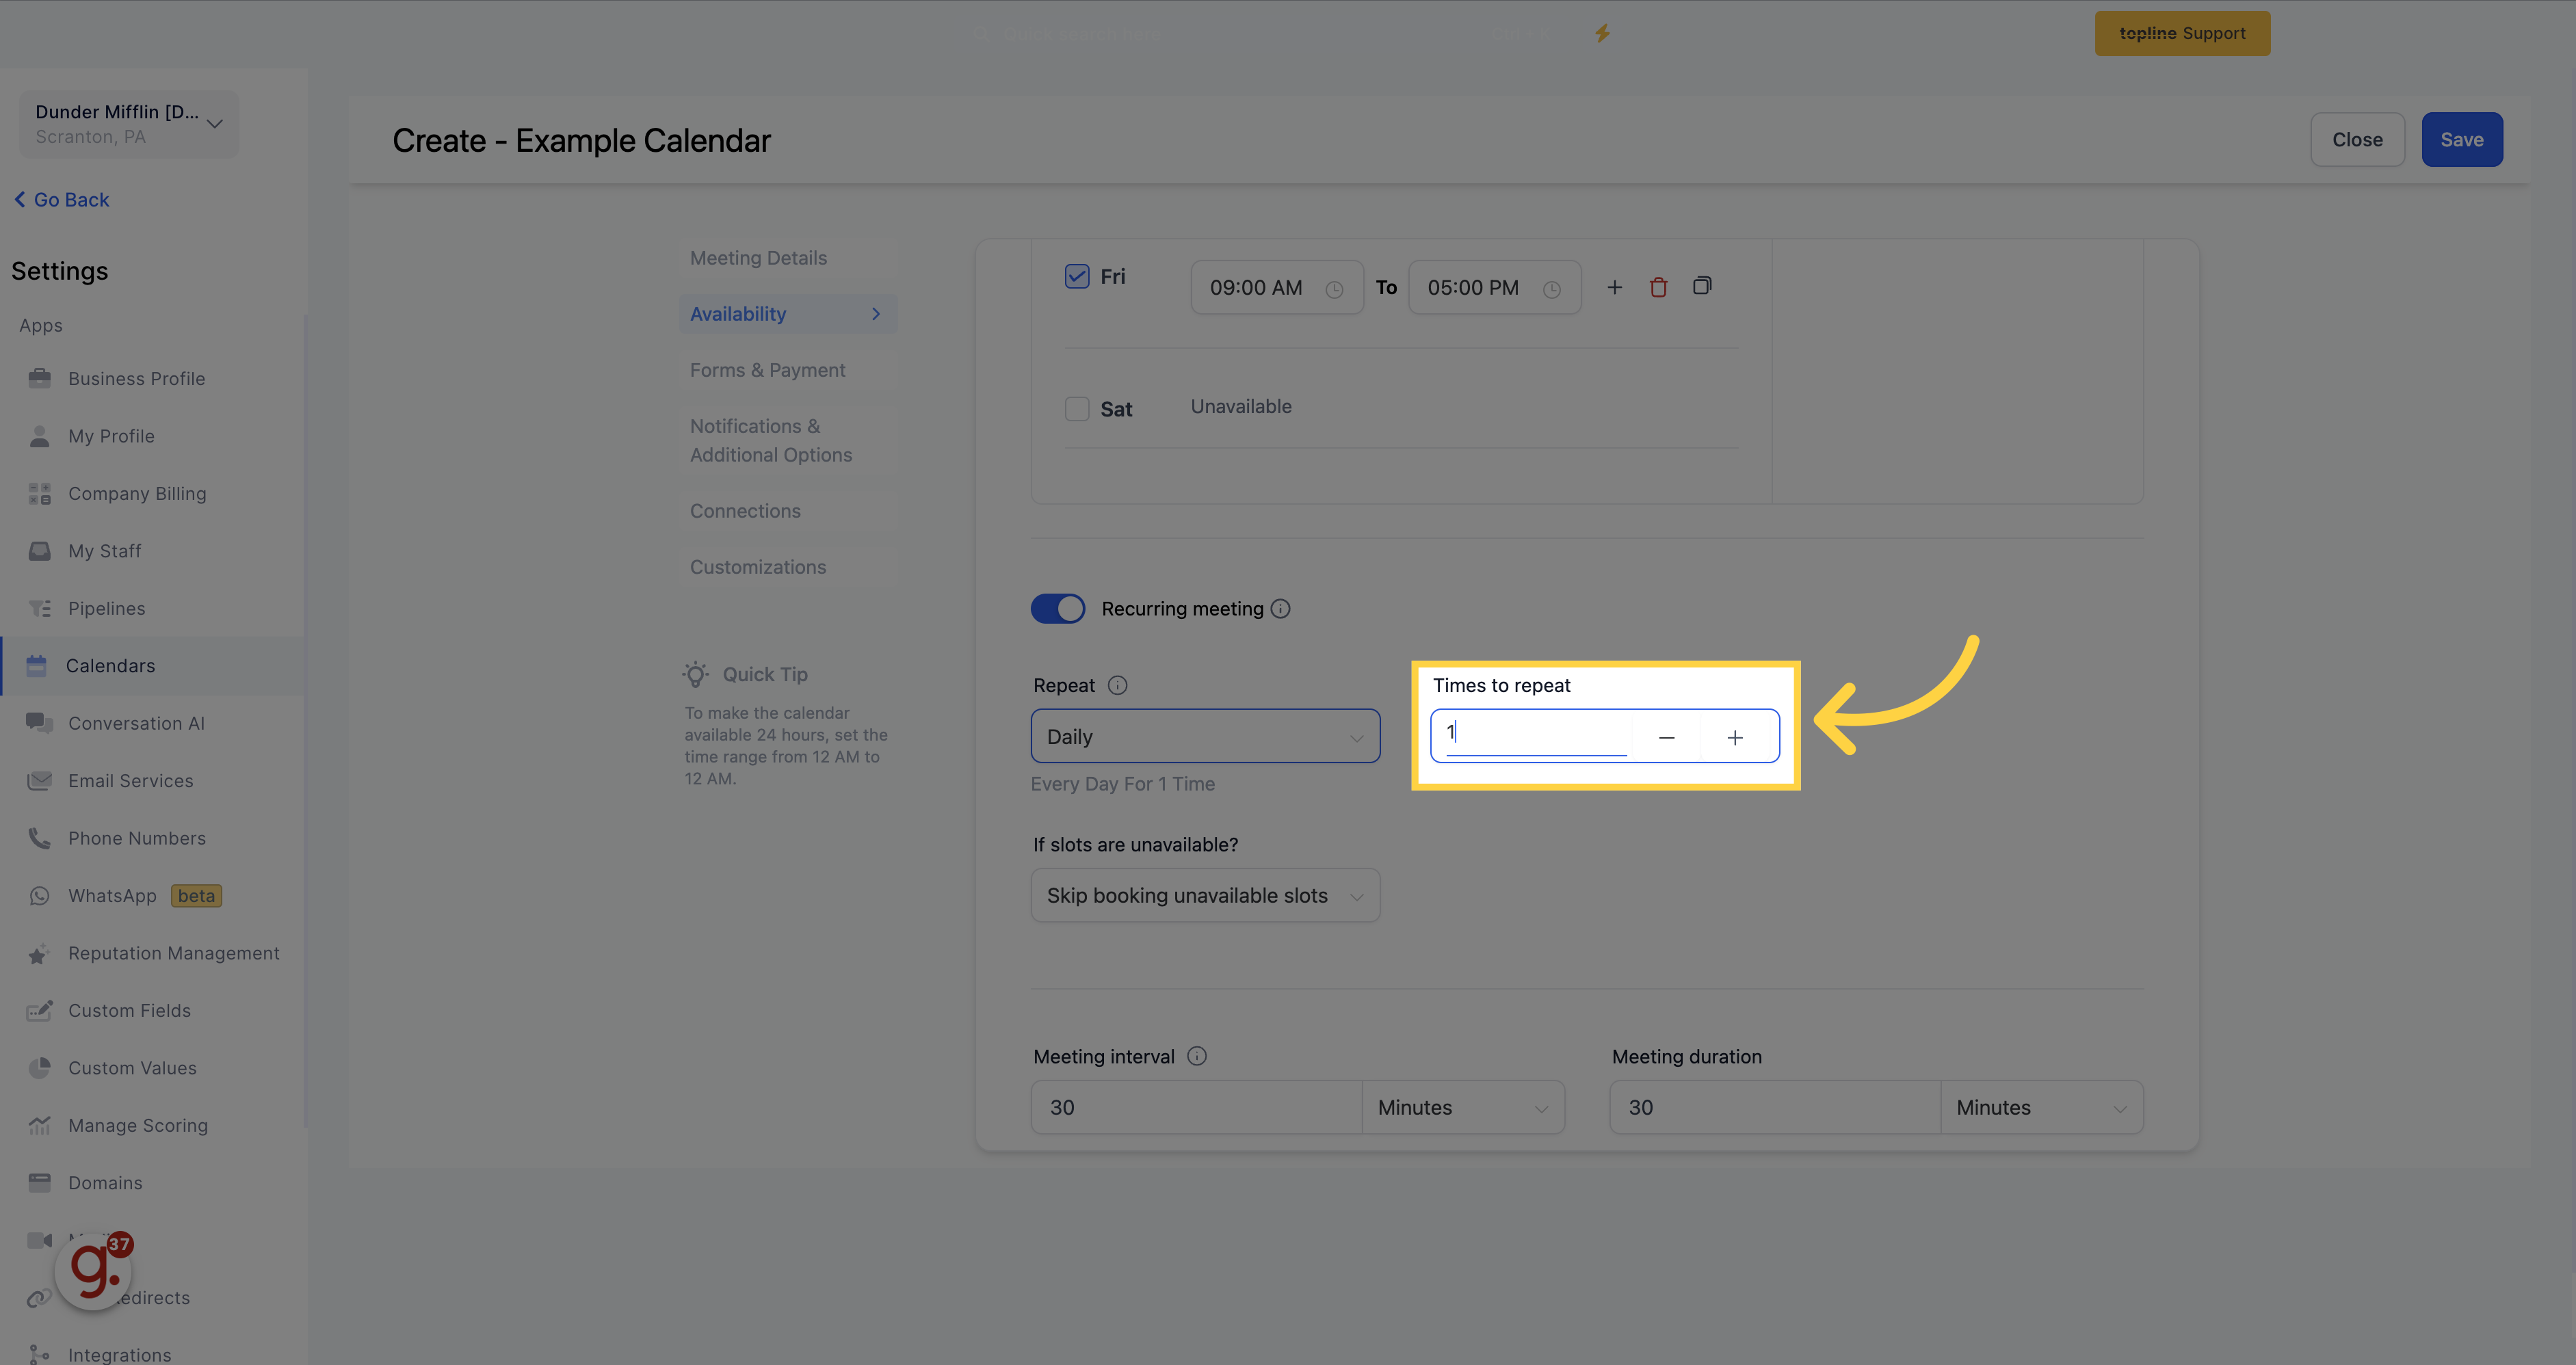2576x1365 pixels.
Task: Click the Business Profile briefcase icon
Action: point(39,378)
